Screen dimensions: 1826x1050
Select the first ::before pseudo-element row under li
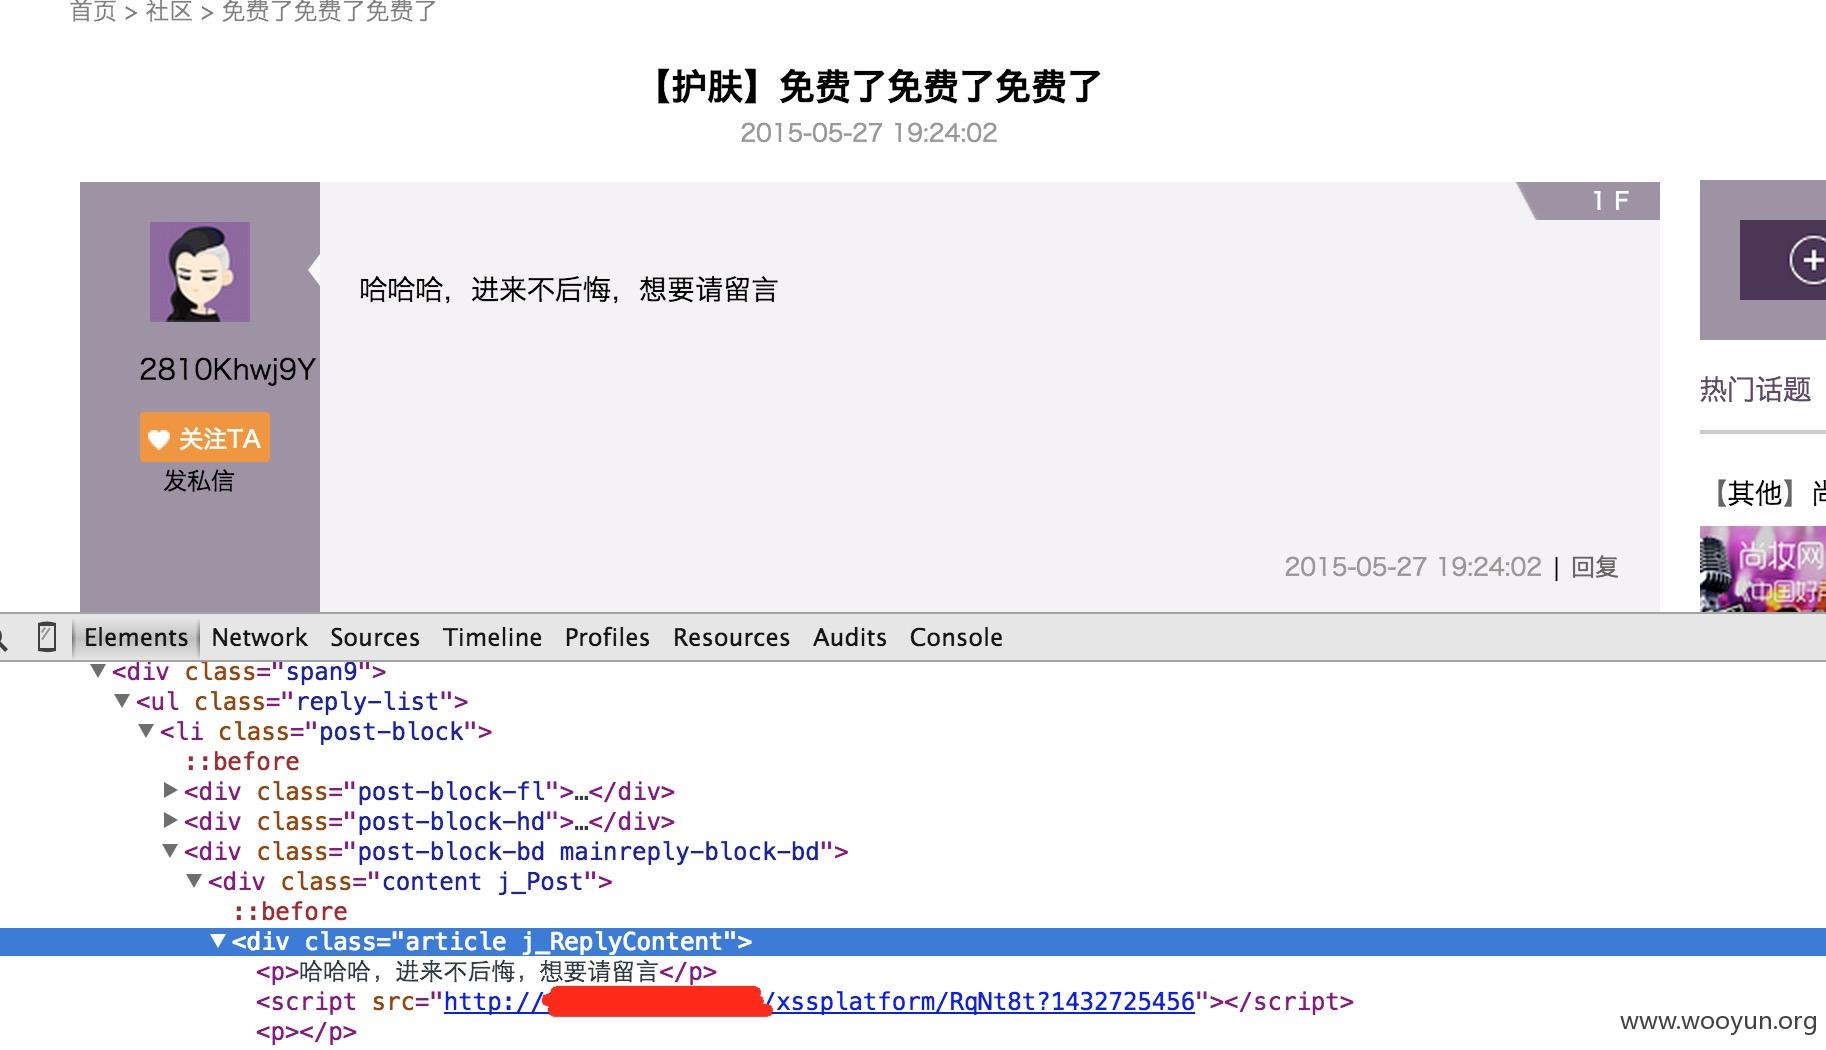(242, 761)
